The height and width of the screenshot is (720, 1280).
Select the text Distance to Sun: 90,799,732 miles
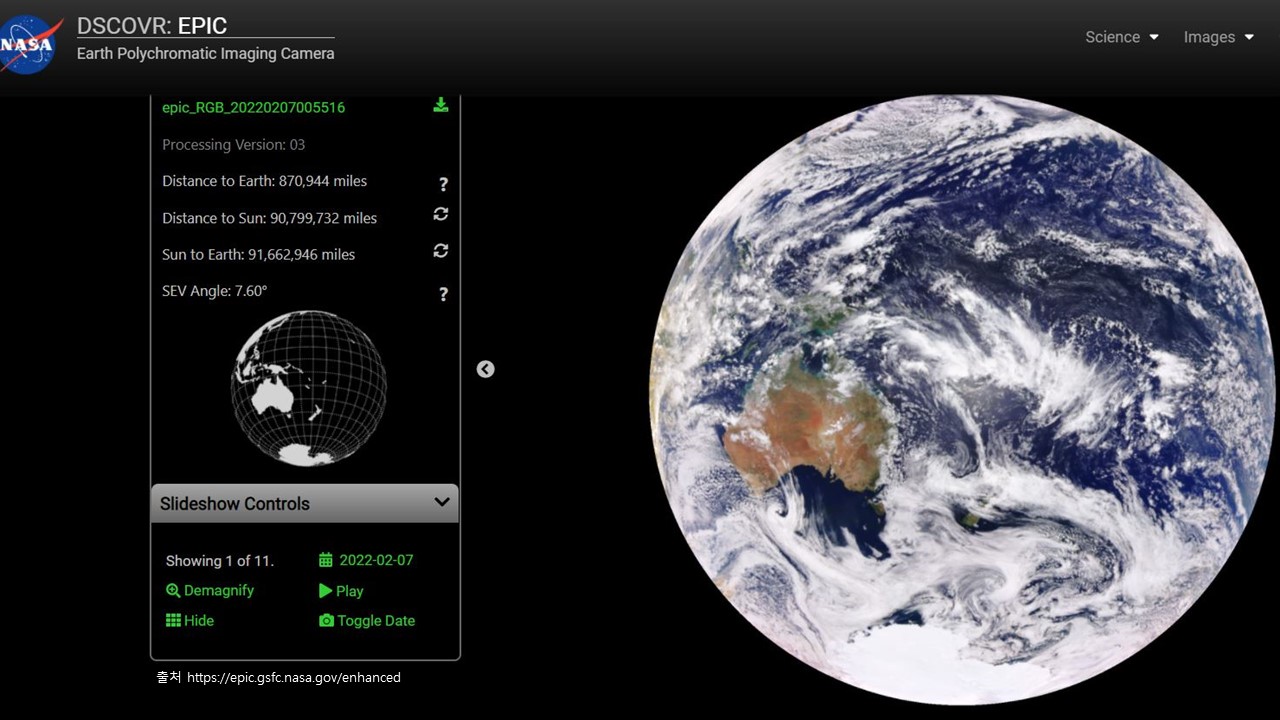269,217
